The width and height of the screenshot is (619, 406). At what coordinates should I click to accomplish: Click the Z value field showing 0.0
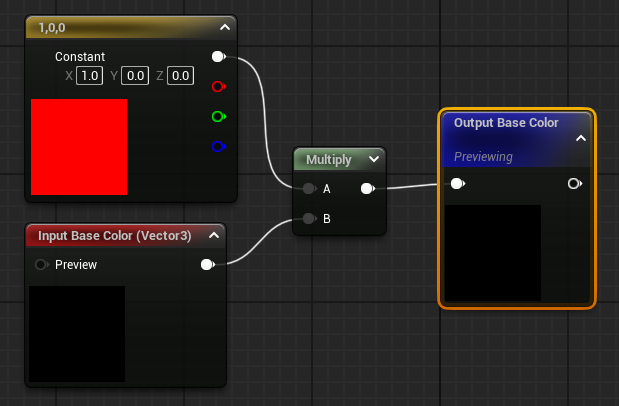point(181,75)
